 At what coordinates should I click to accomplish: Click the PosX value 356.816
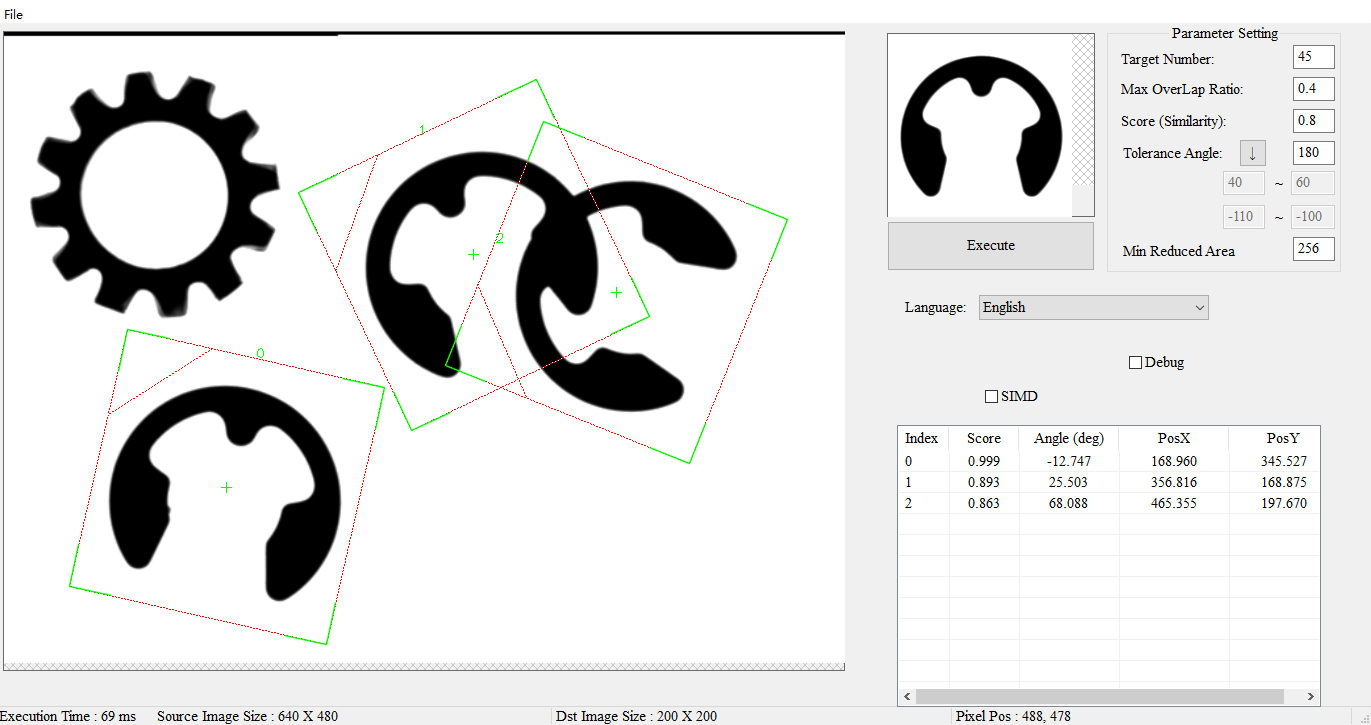[x=1174, y=482]
